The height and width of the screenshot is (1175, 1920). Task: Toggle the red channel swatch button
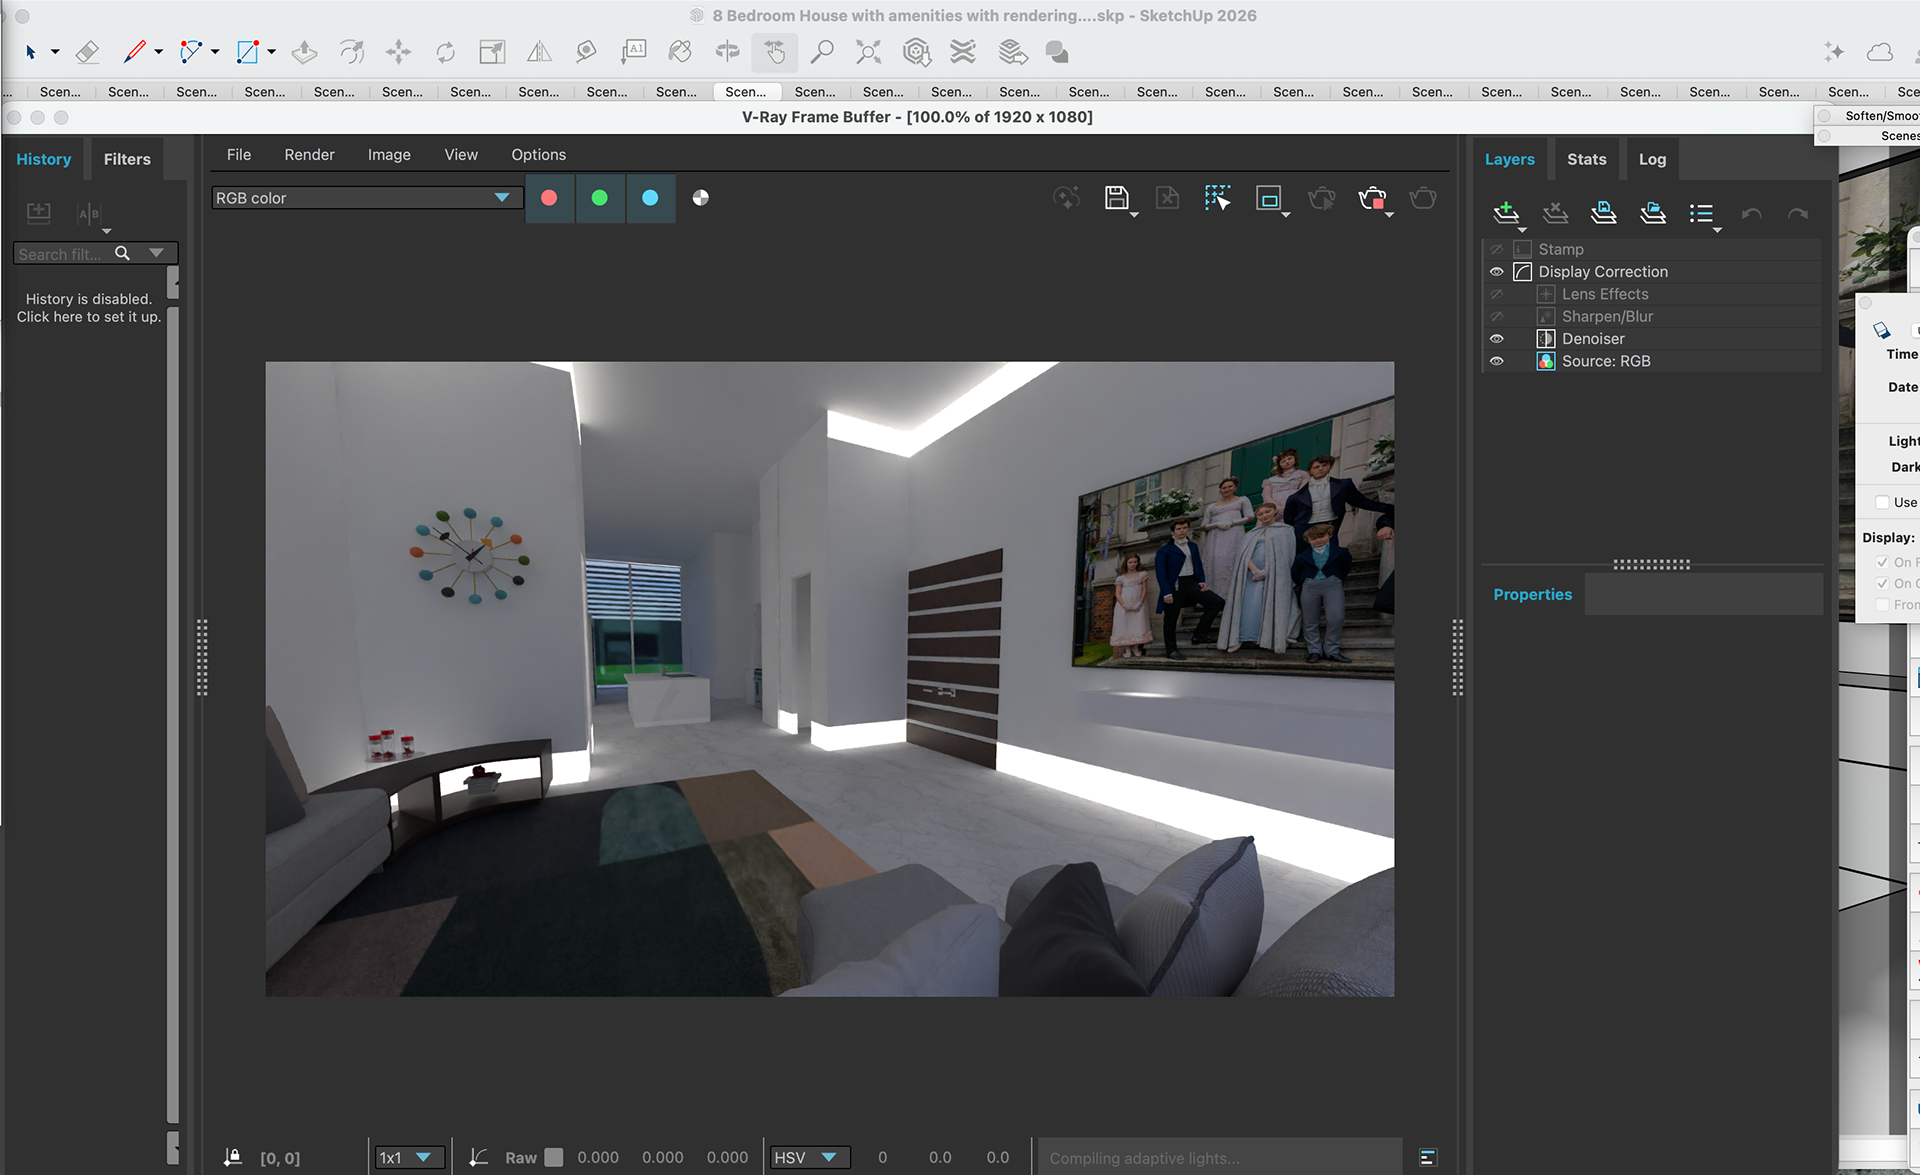549,198
